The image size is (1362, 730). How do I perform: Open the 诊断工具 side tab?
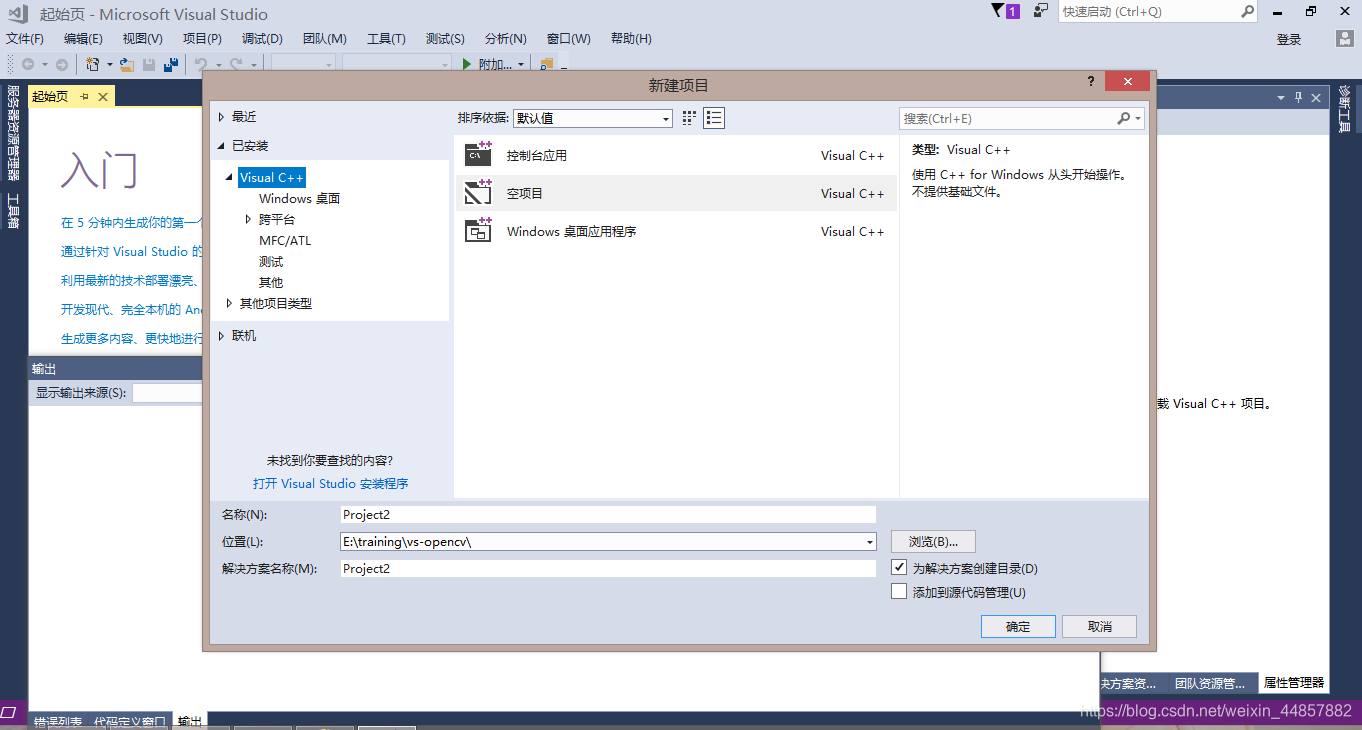point(1345,109)
